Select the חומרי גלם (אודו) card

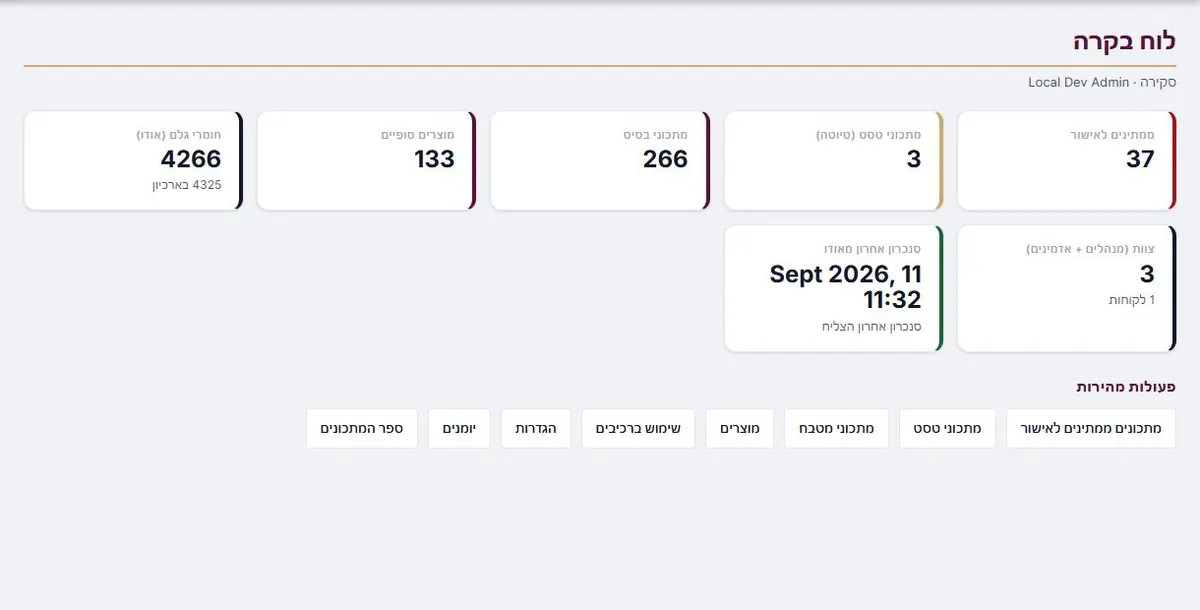click(134, 161)
